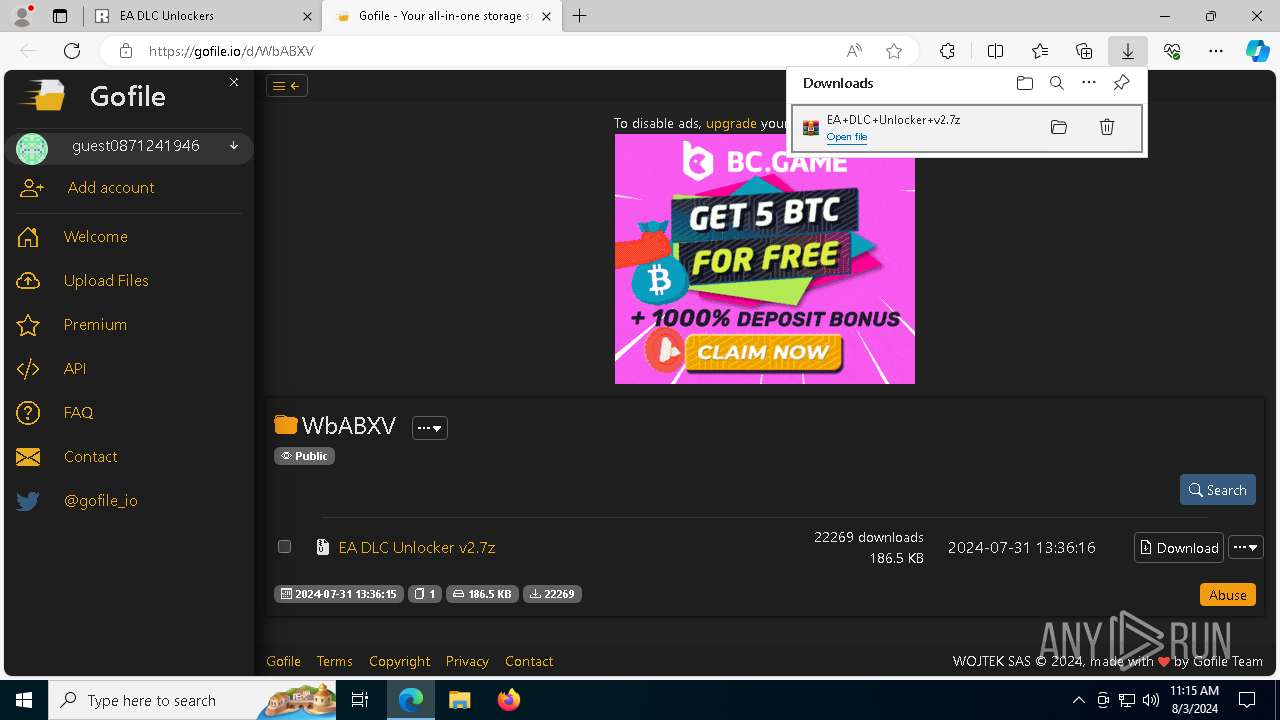Open Favorites list
This screenshot has width=1280, height=720.
click(x=1040, y=51)
